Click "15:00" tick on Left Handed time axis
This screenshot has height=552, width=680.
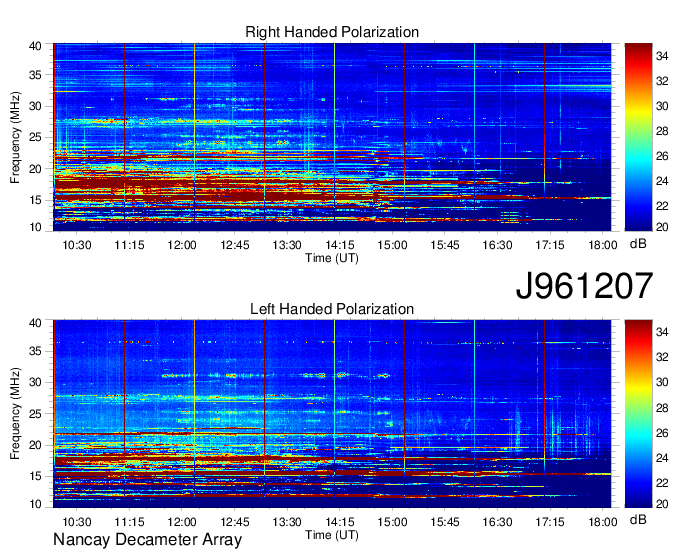point(392,522)
